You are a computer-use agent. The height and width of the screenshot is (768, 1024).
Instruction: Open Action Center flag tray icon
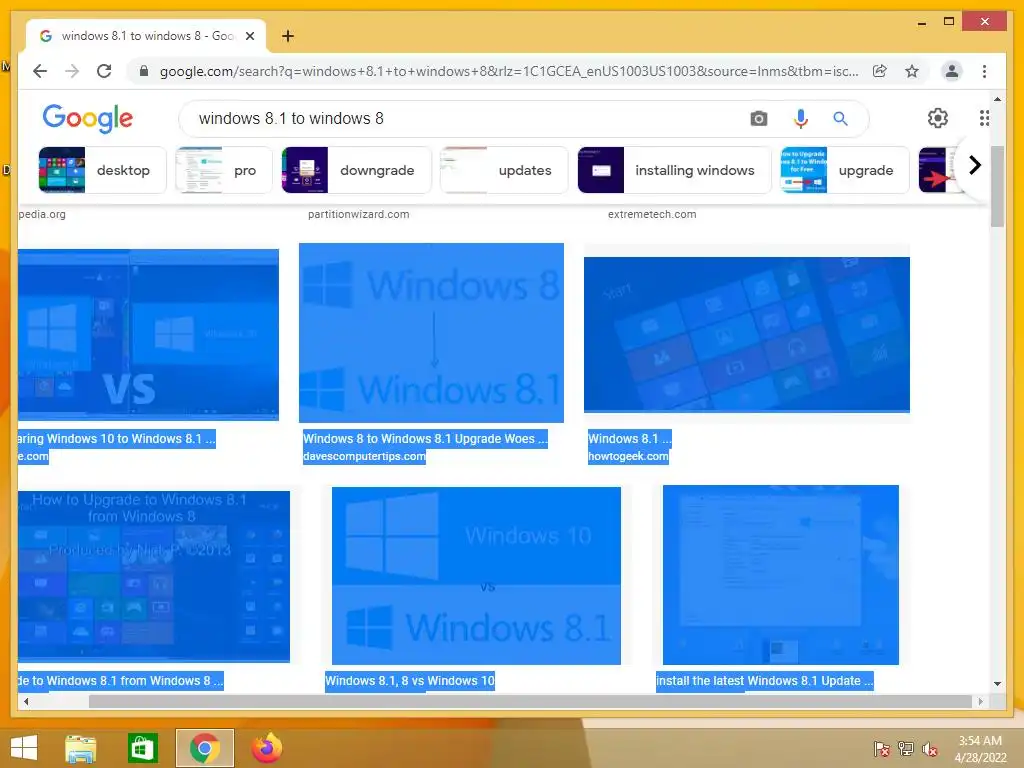pyautogui.click(x=881, y=749)
